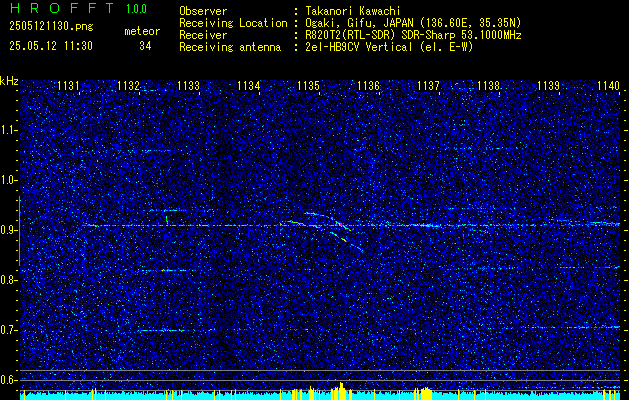
Task: Click the 1139 time marker
Action: [x=548, y=85]
